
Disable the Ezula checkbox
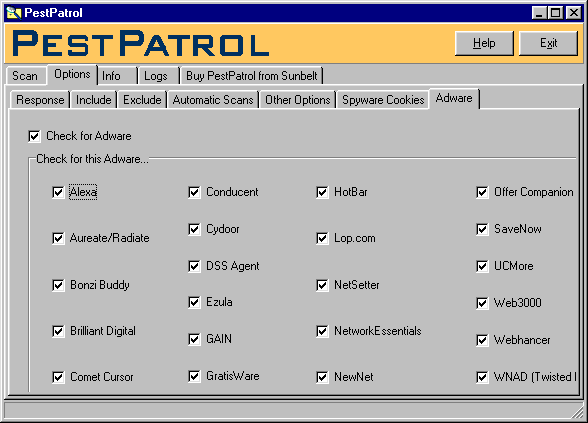point(194,302)
